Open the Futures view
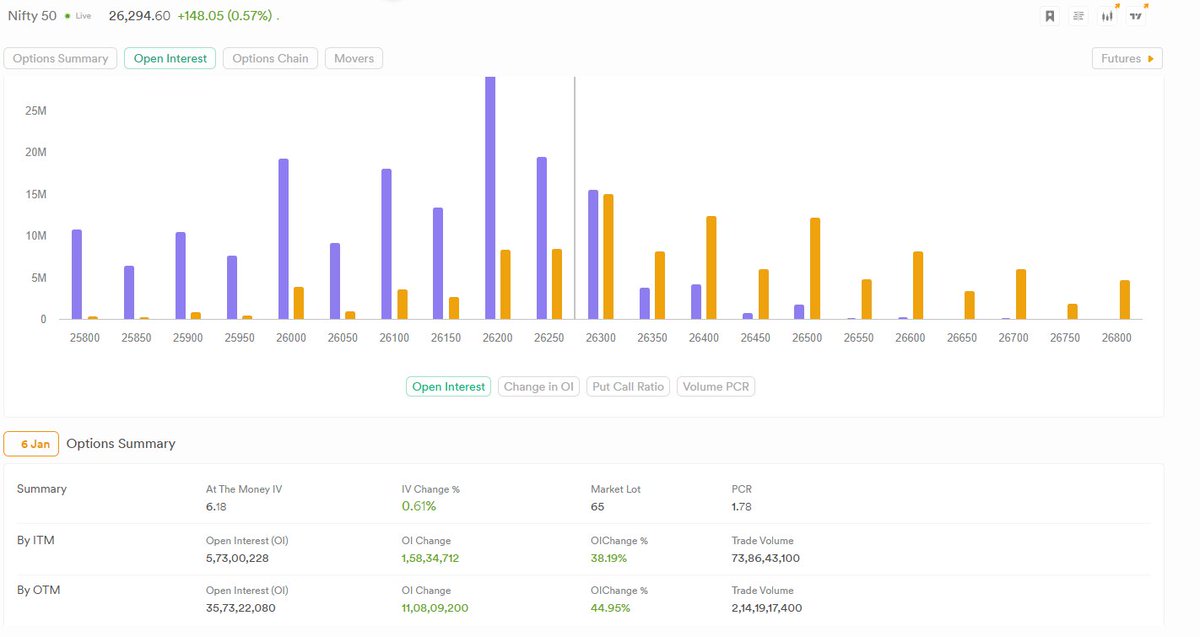This screenshot has width=1200, height=637. click(1127, 59)
